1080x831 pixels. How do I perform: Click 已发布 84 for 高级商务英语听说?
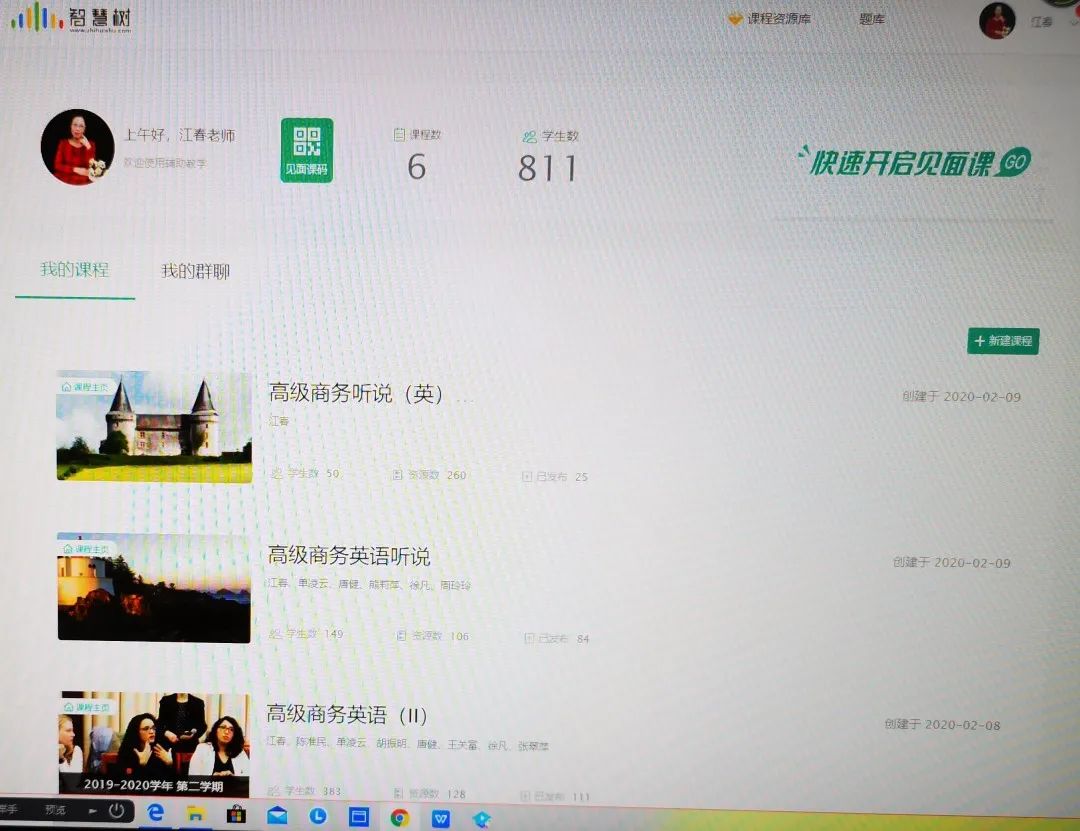tap(557, 639)
